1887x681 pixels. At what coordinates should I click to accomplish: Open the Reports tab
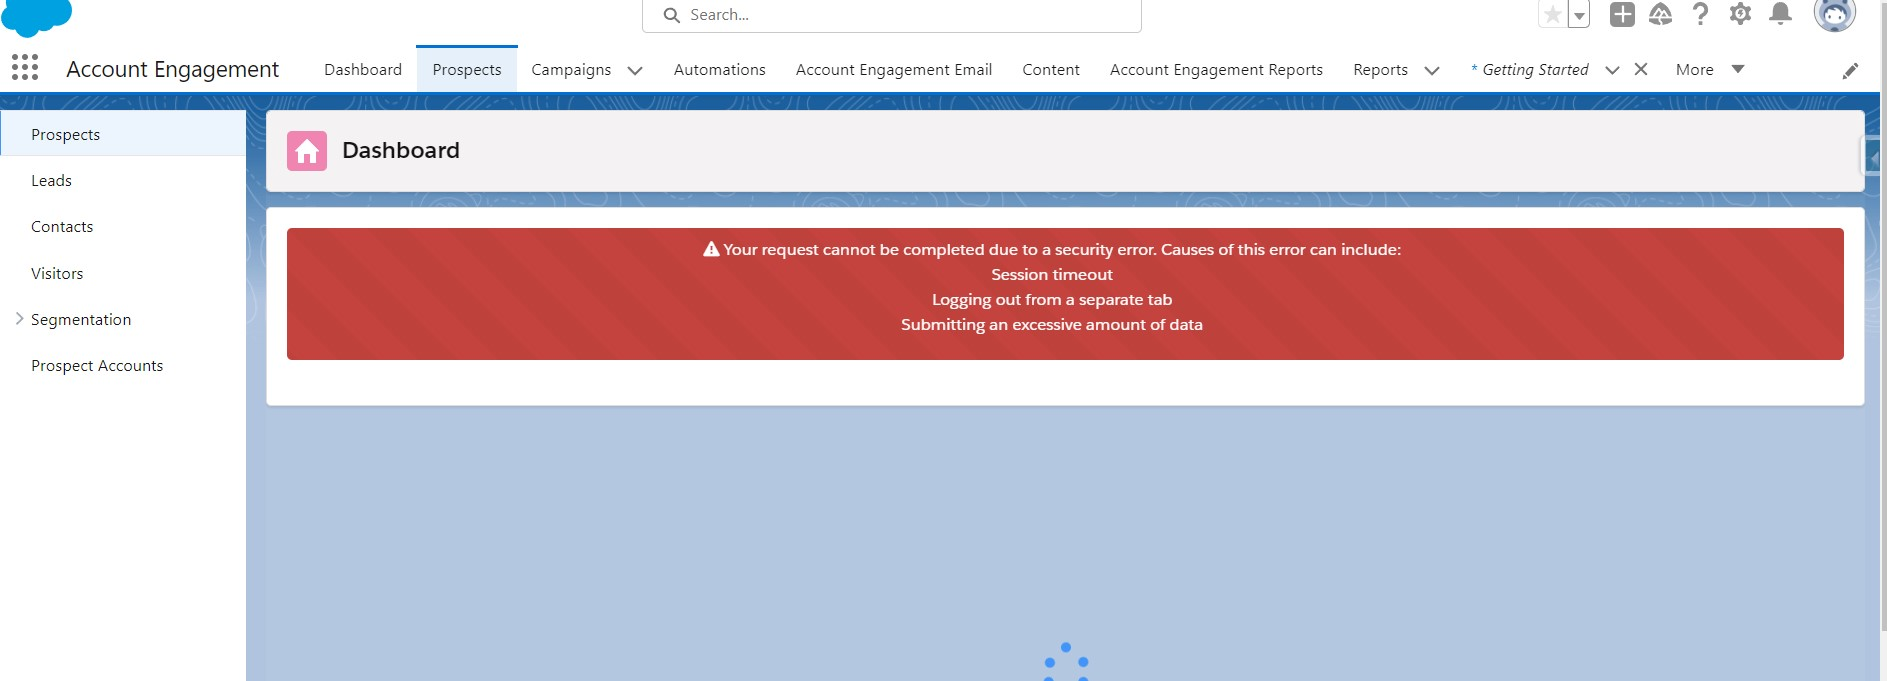click(x=1380, y=70)
